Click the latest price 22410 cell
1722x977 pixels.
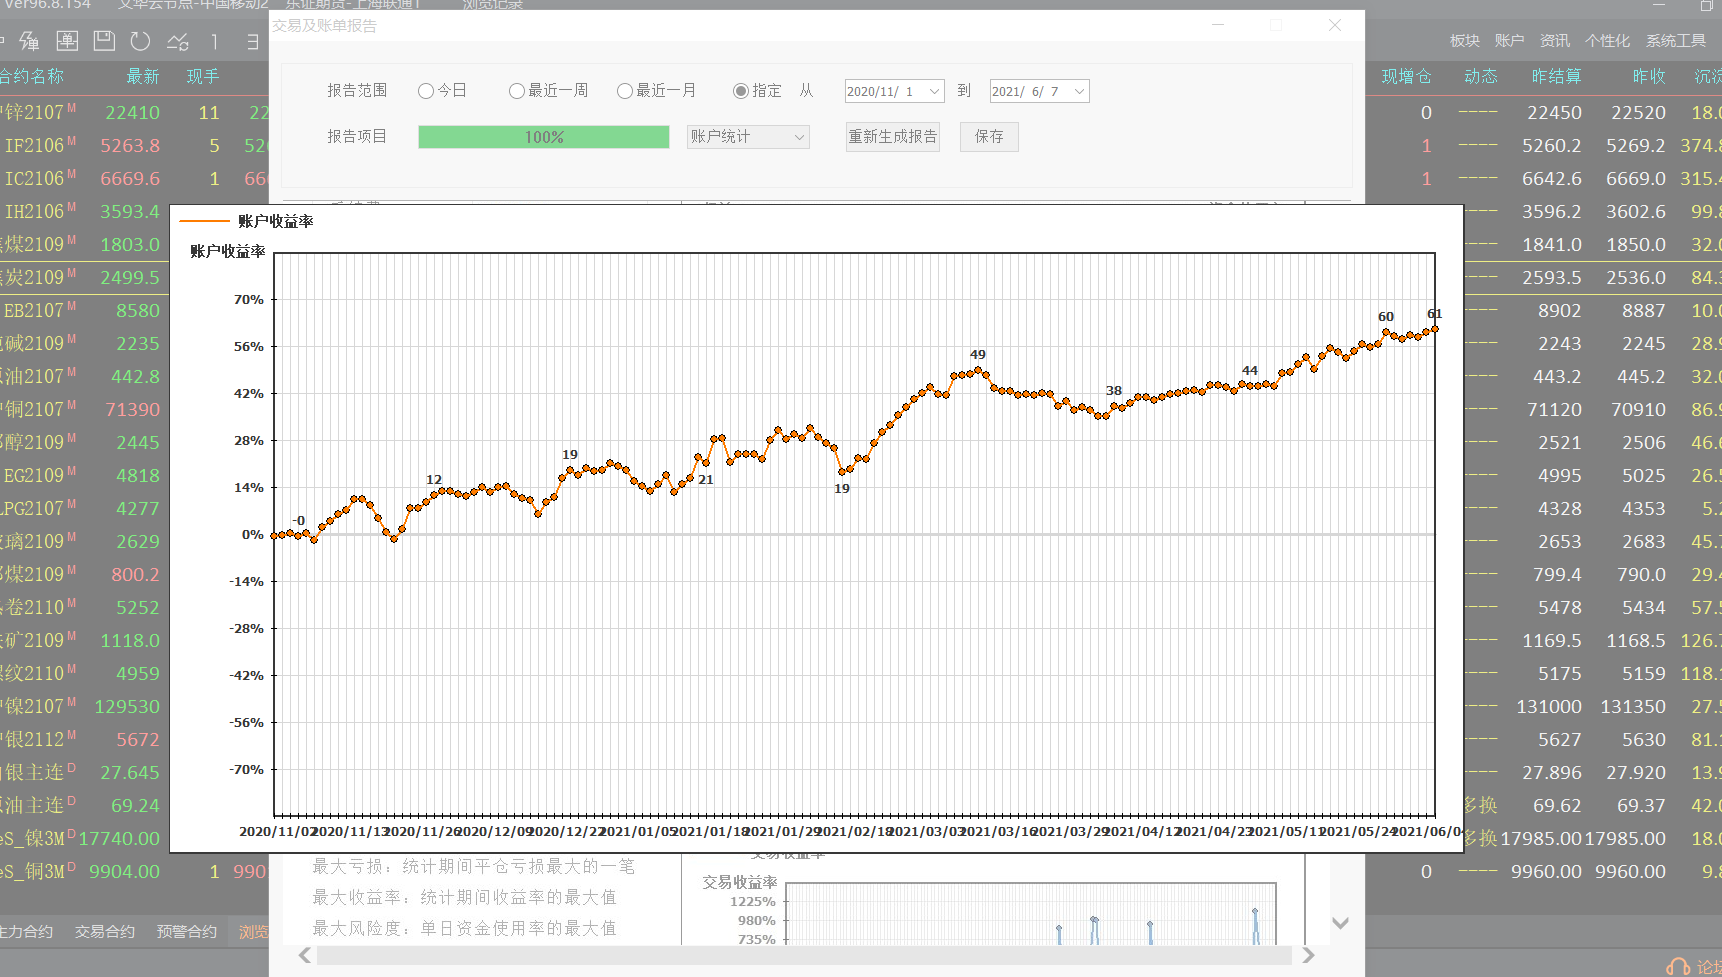(x=132, y=113)
